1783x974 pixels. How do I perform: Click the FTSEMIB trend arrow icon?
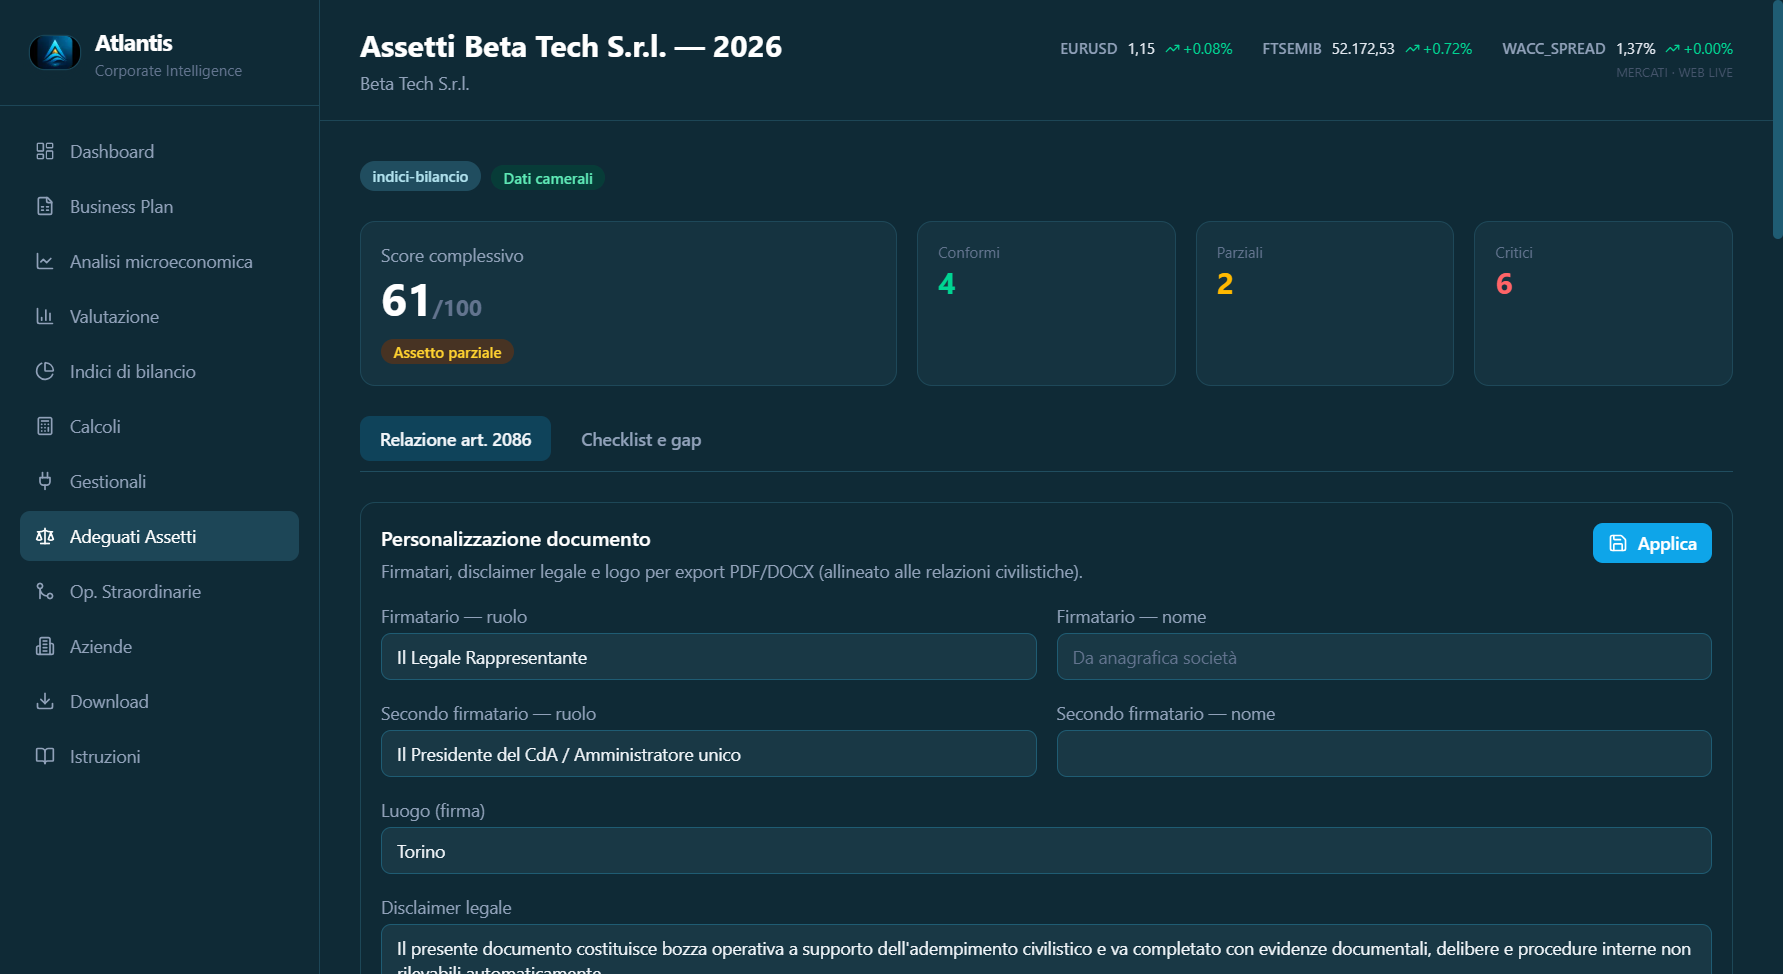[1412, 49]
